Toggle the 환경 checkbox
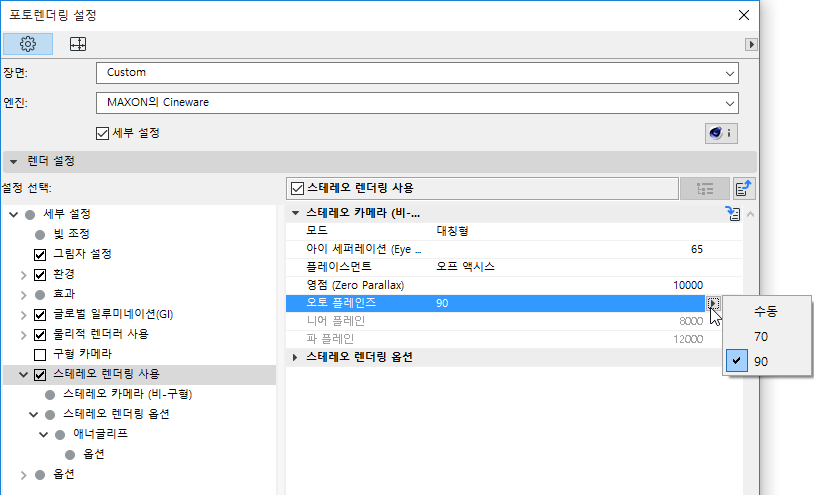814x495 pixels. click(x=40, y=274)
